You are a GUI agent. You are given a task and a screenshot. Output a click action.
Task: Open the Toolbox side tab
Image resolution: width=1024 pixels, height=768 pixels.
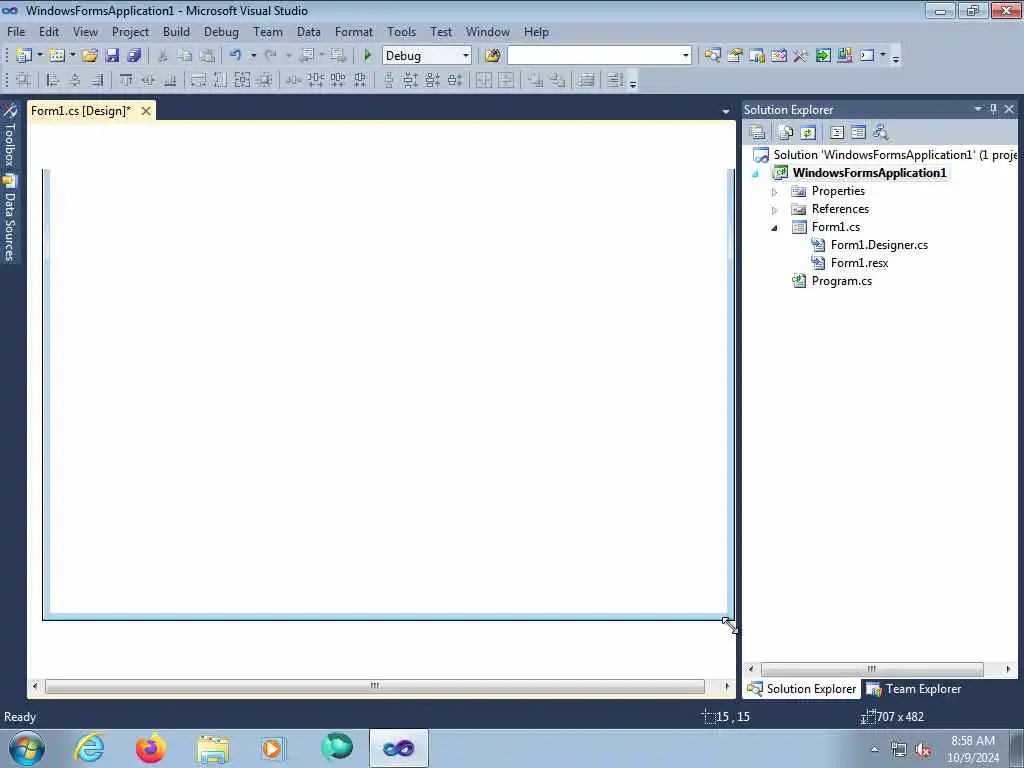(x=9, y=135)
